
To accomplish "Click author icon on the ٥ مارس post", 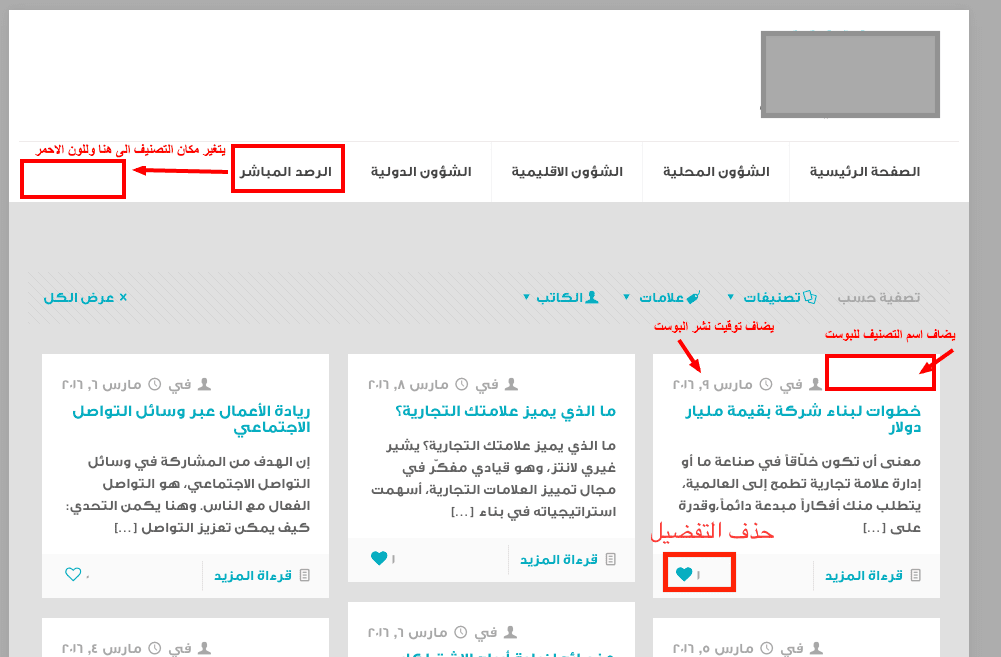I will 816,648.
